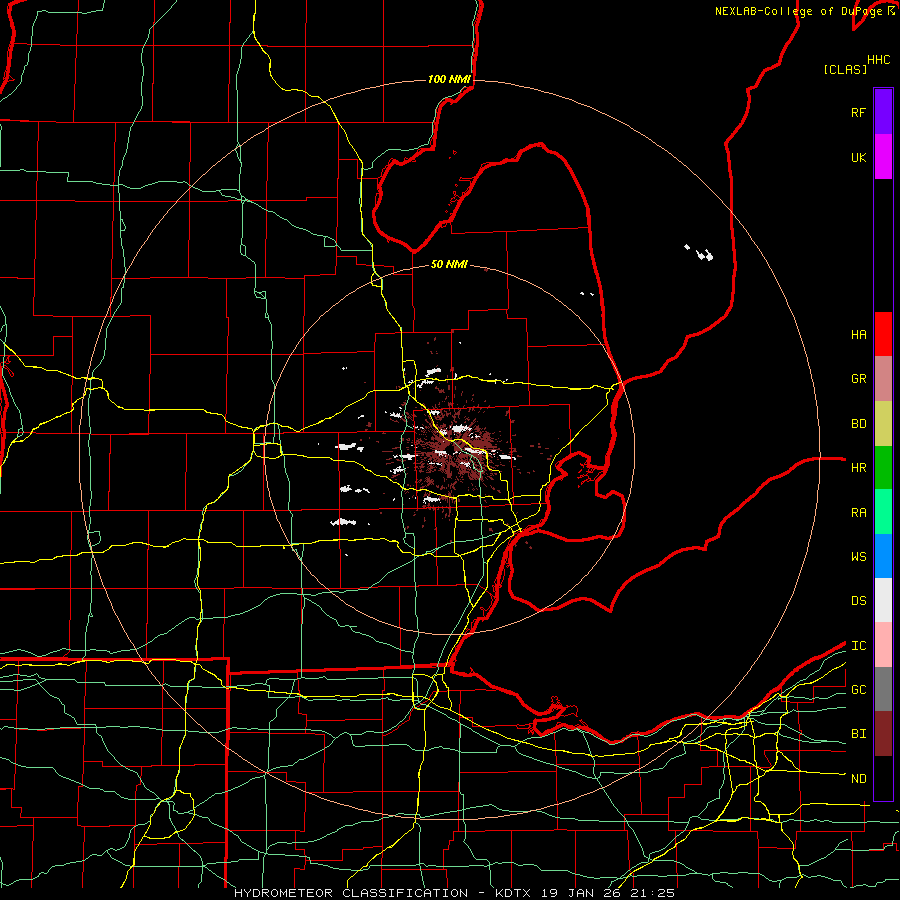Click the RF purple legend swatch

tap(883, 112)
